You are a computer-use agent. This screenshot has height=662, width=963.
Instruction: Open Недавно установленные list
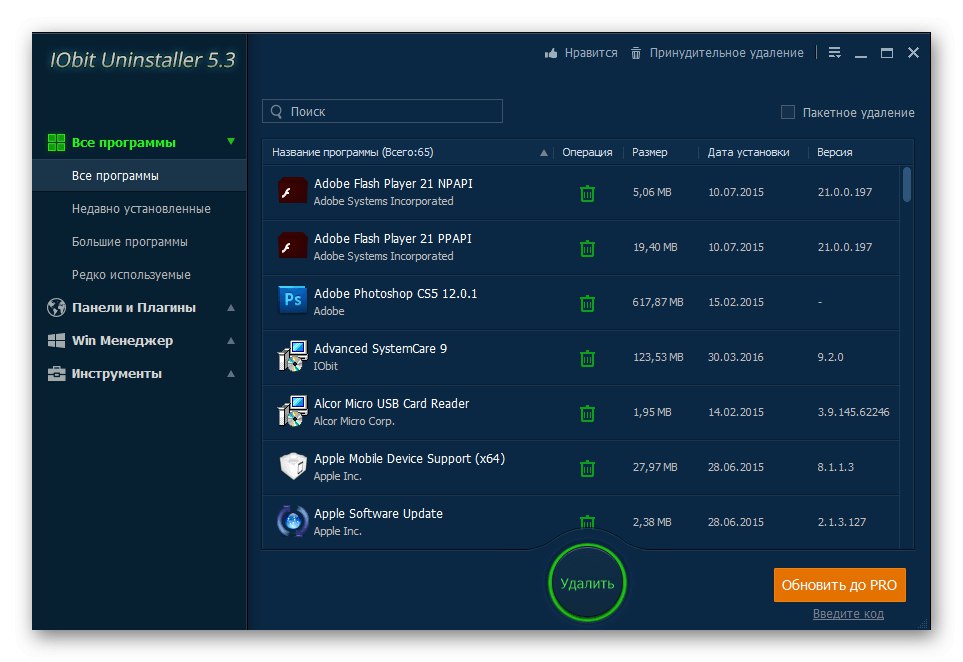(x=141, y=209)
